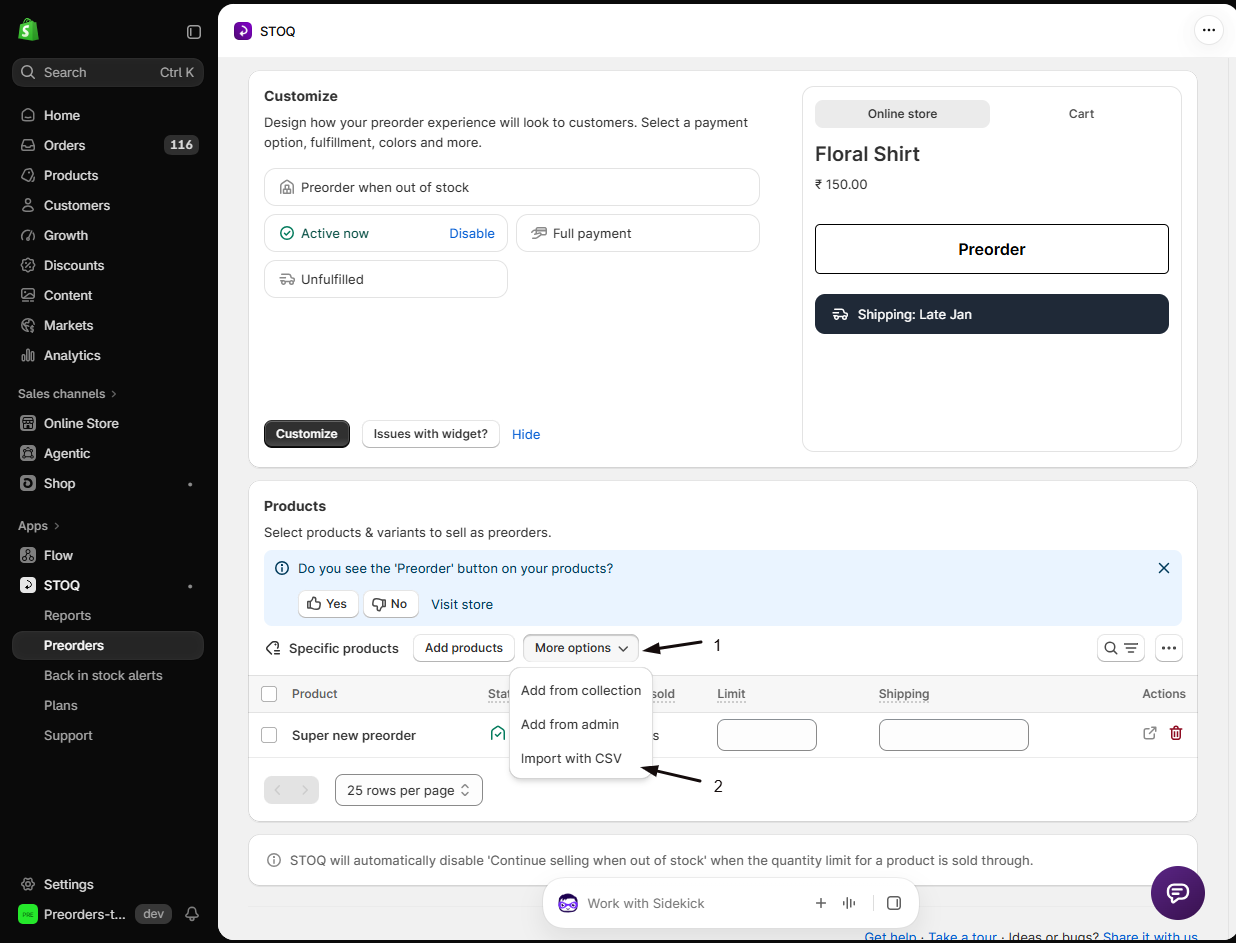Go to next page of products
Image resolution: width=1236 pixels, height=943 pixels.
(305, 790)
